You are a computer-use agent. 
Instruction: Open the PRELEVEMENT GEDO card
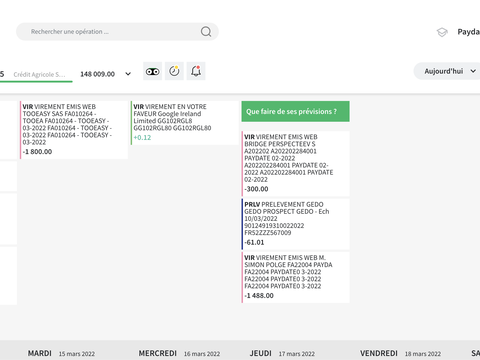click(296, 224)
